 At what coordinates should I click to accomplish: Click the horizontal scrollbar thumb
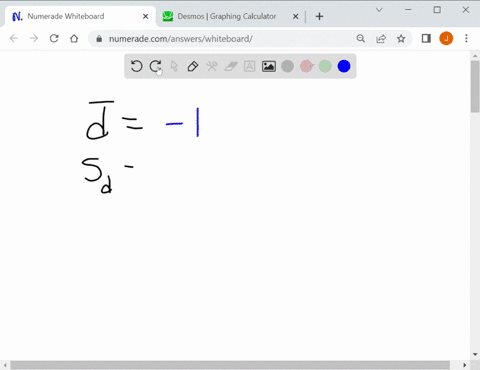pyautogui.click(x=230, y=365)
